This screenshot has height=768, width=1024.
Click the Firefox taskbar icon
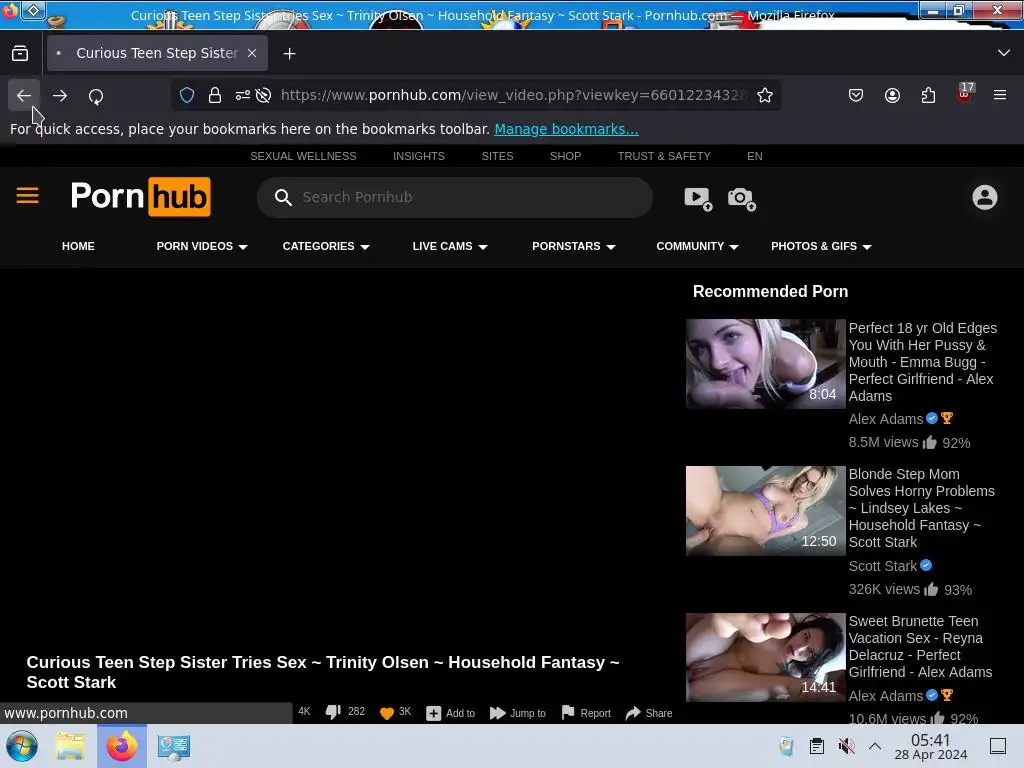click(121, 746)
